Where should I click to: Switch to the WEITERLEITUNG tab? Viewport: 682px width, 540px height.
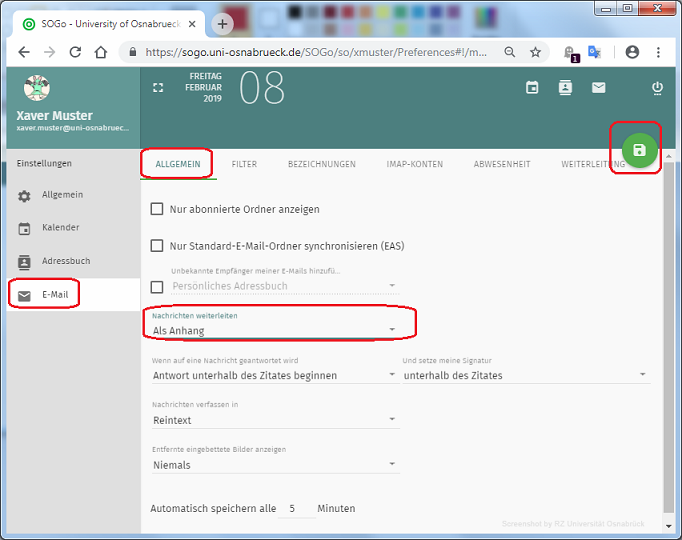(x=593, y=164)
